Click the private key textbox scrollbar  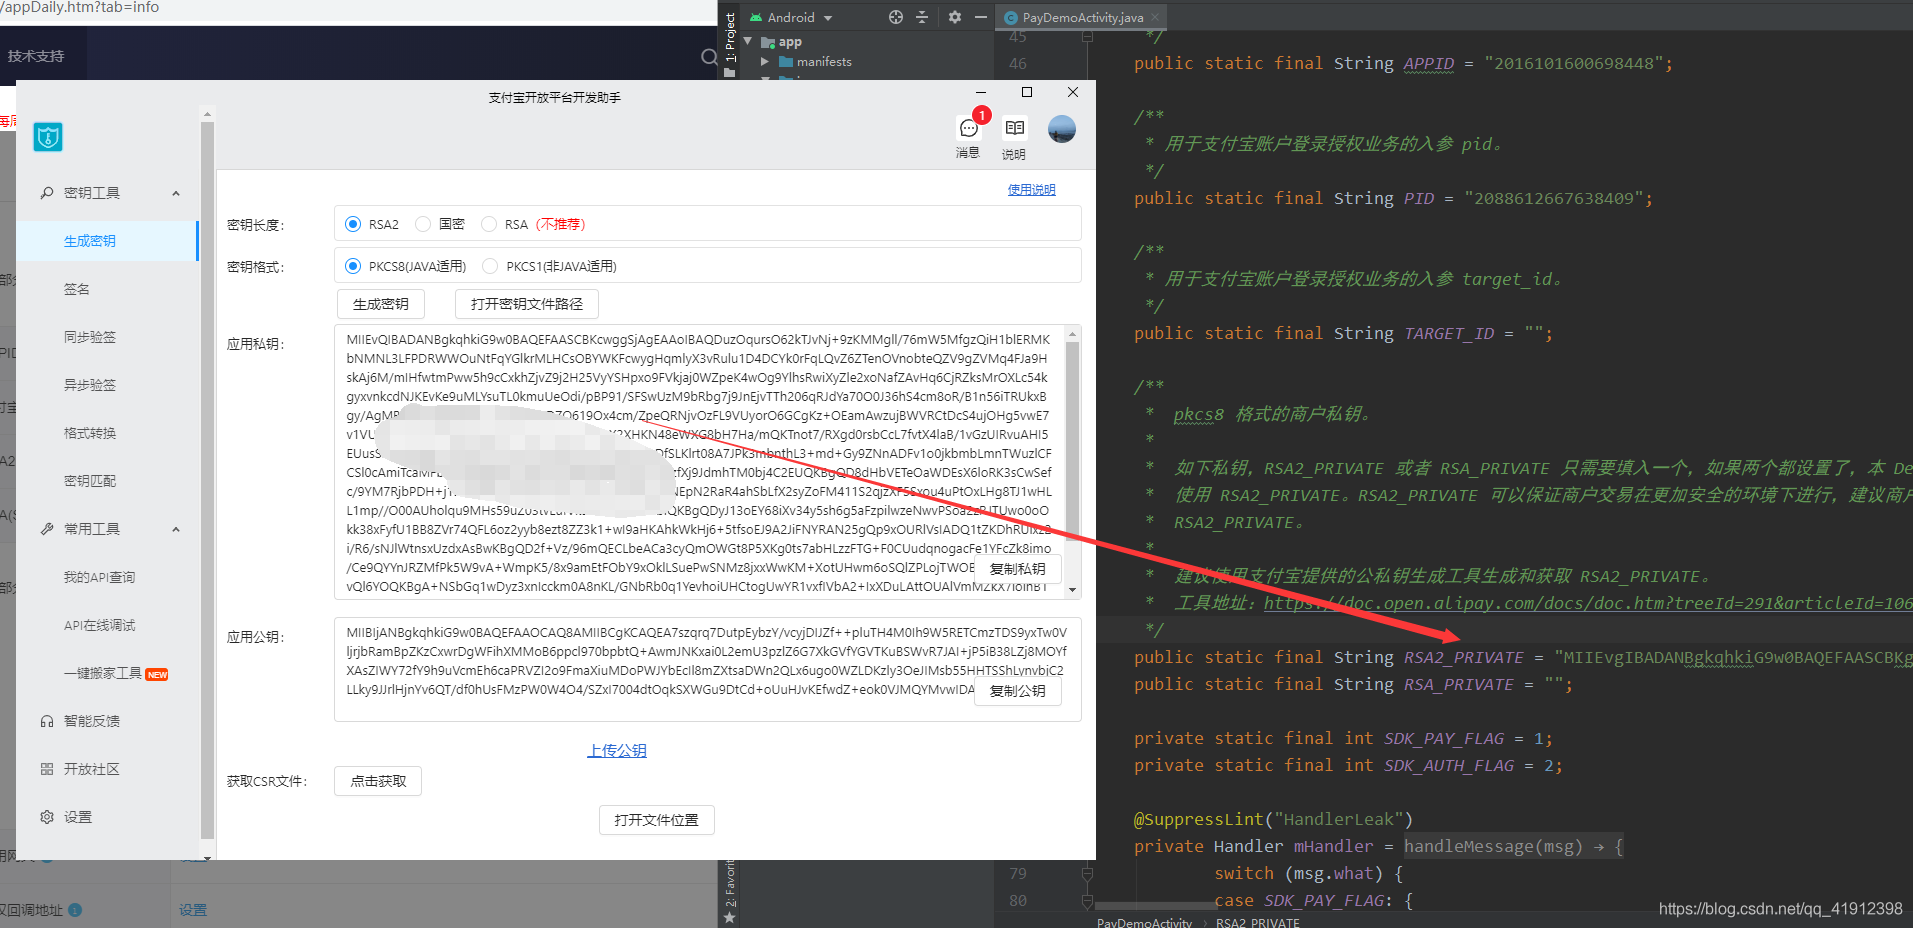[1072, 440]
